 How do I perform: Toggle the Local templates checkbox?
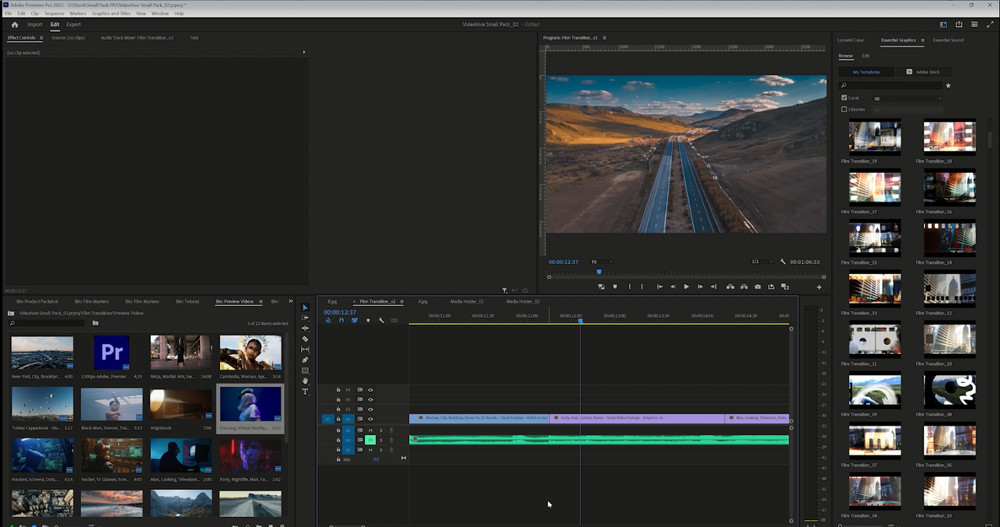pos(844,98)
